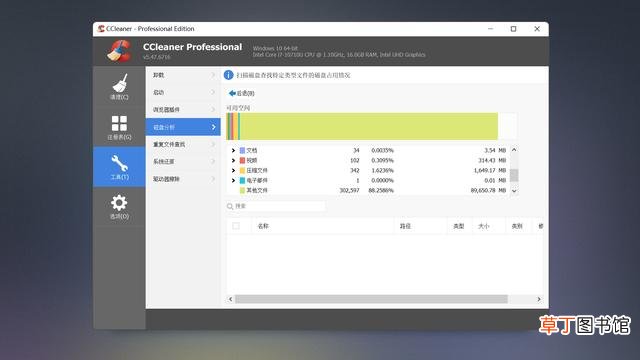Click the 1,649.17 MB size value
Image resolution: width=640 pixels, height=360 pixels.
(490, 170)
